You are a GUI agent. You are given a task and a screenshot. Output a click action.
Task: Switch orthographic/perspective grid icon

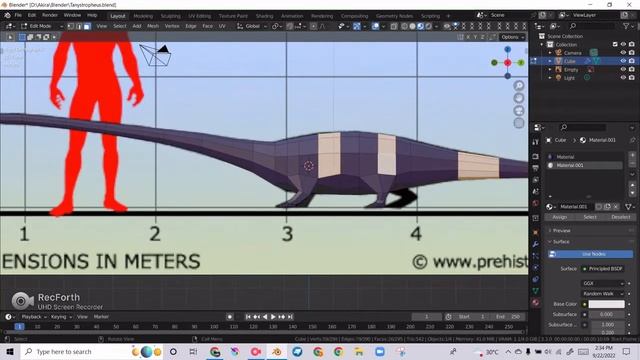(x=519, y=123)
